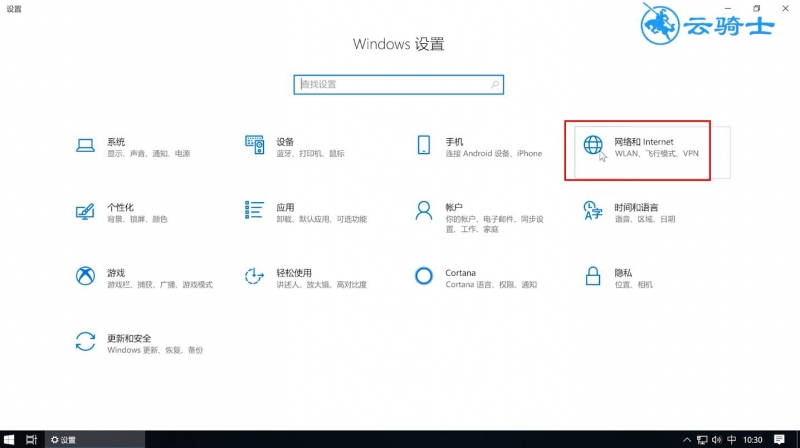
Task: Select the 设置 taskbar app button
Action: click(95, 439)
